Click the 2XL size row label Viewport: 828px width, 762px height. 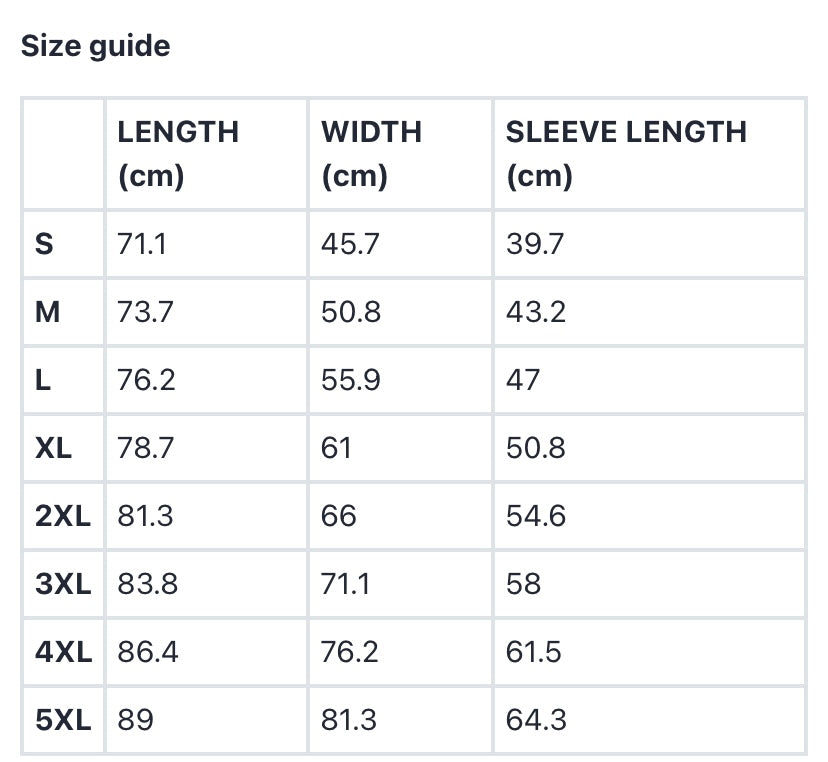tap(63, 516)
